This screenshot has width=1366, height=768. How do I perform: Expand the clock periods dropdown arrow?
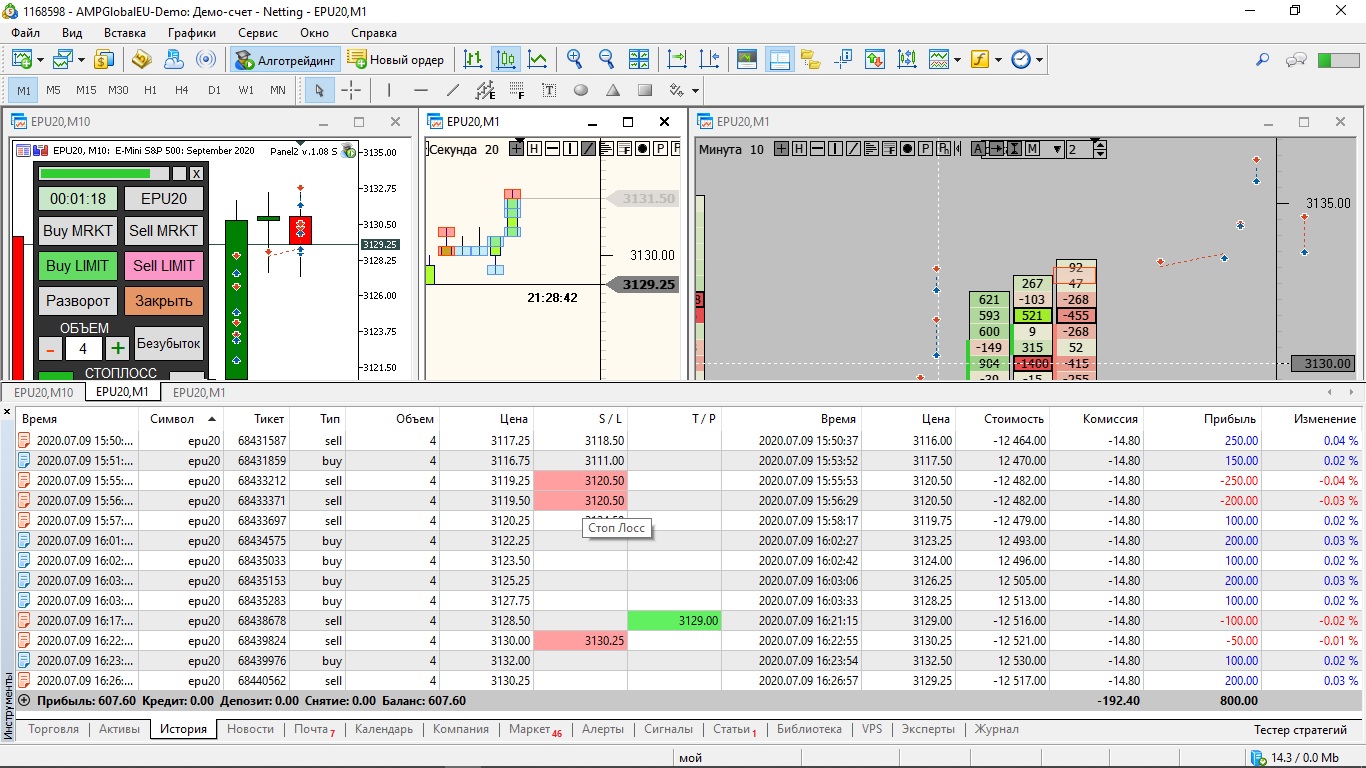point(1039,60)
